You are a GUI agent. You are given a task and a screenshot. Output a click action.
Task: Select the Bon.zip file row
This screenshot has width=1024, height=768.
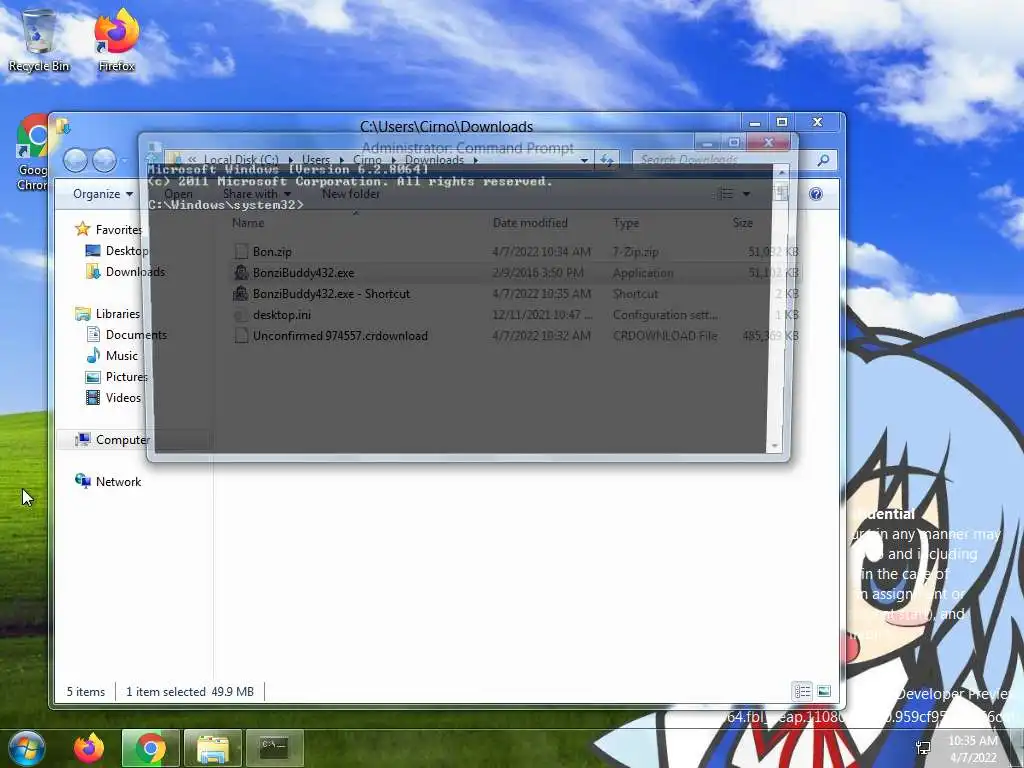[x=515, y=251]
